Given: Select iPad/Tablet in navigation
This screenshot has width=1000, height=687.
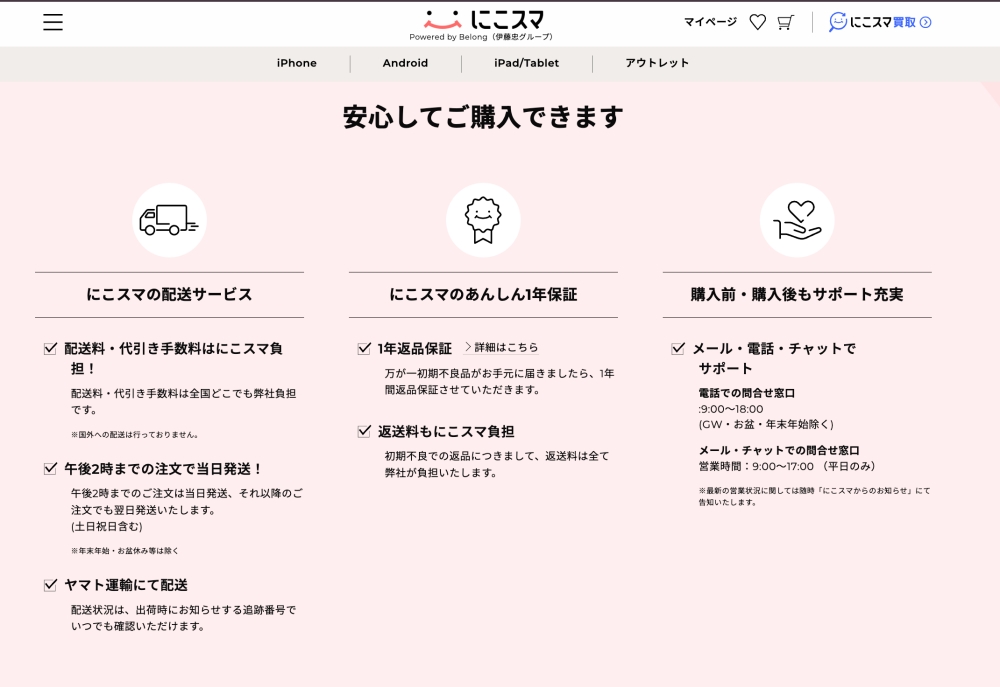Looking at the screenshot, I should click(x=526, y=63).
